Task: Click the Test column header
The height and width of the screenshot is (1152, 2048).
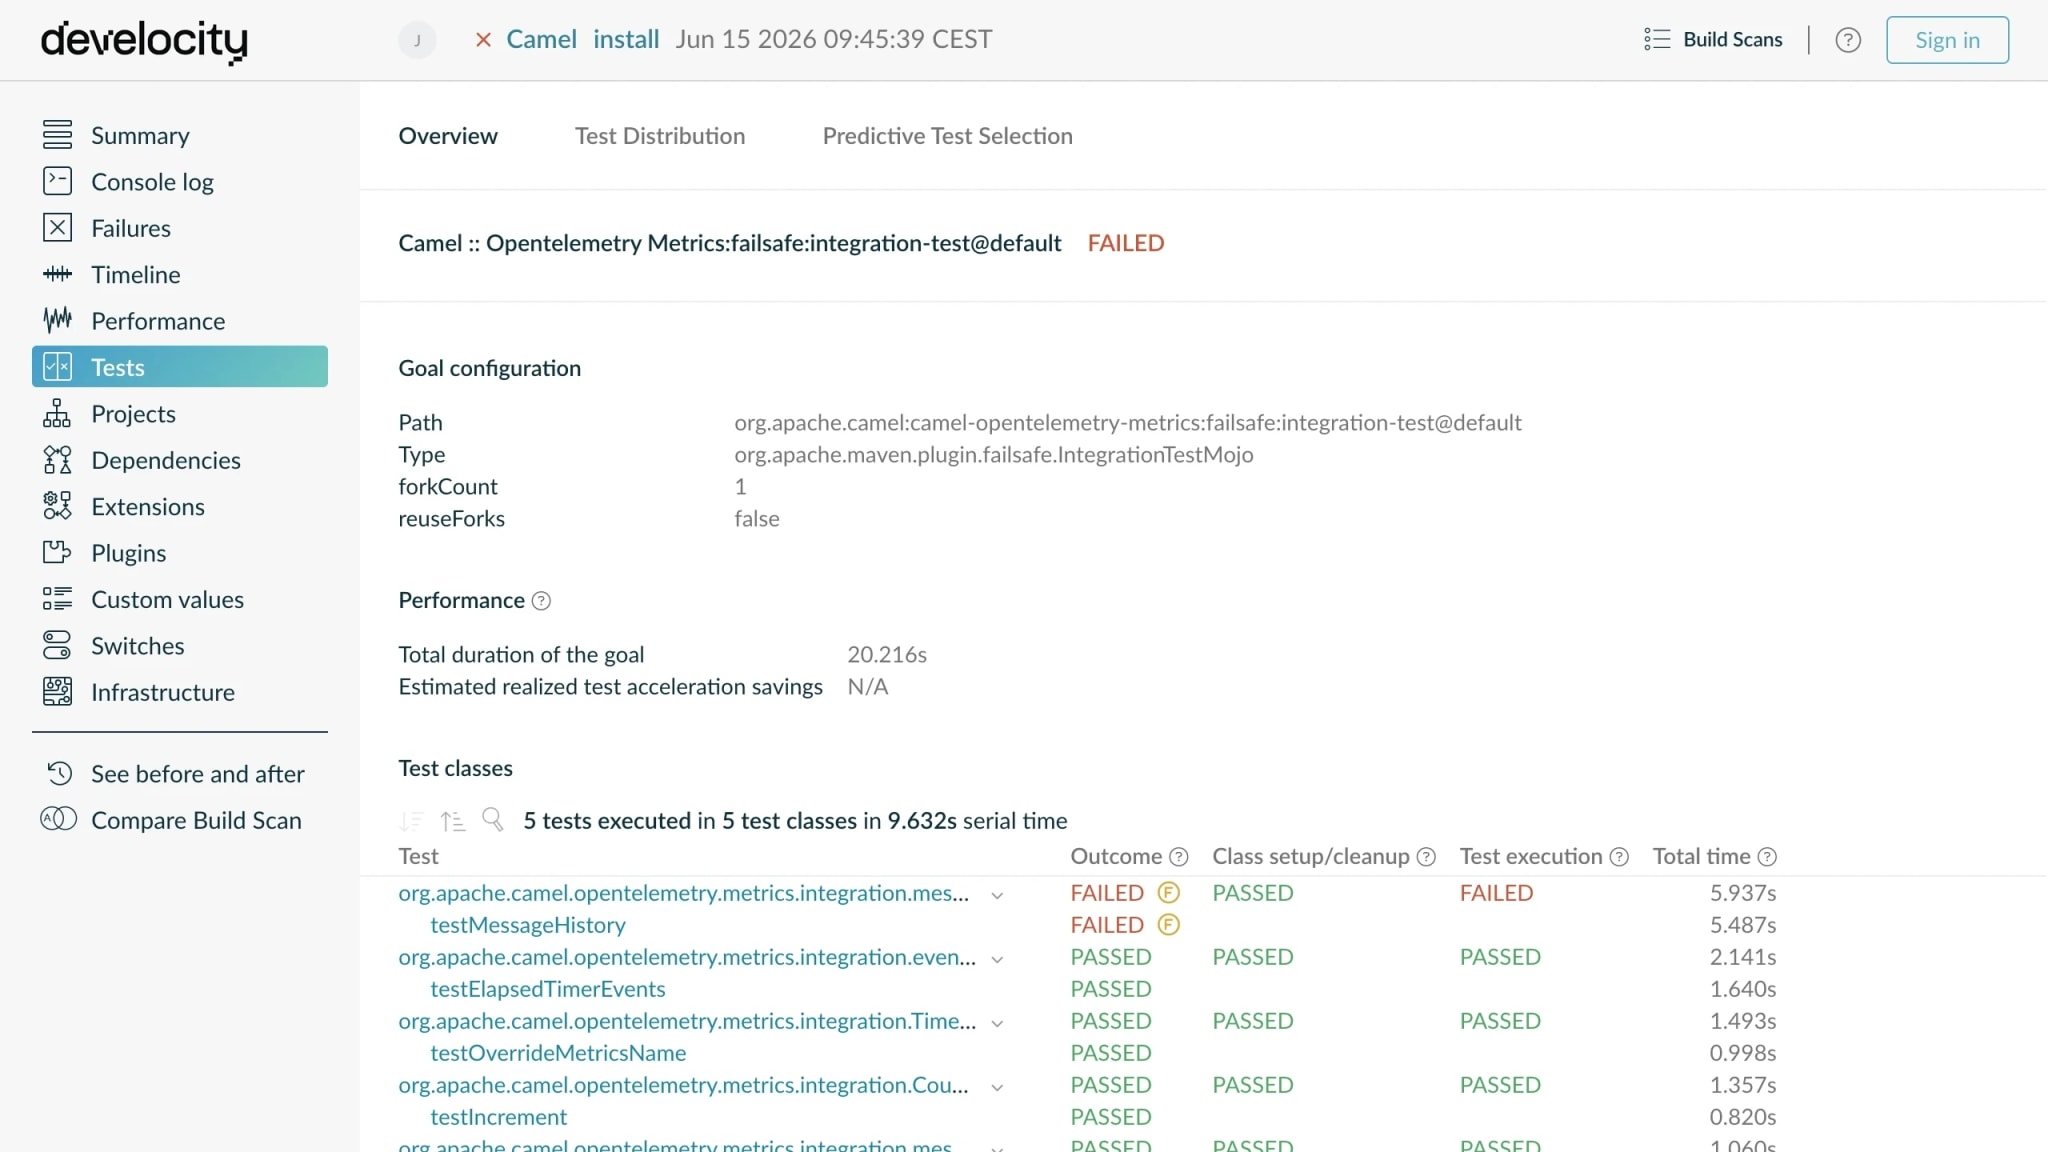Action: tap(418, 856)
